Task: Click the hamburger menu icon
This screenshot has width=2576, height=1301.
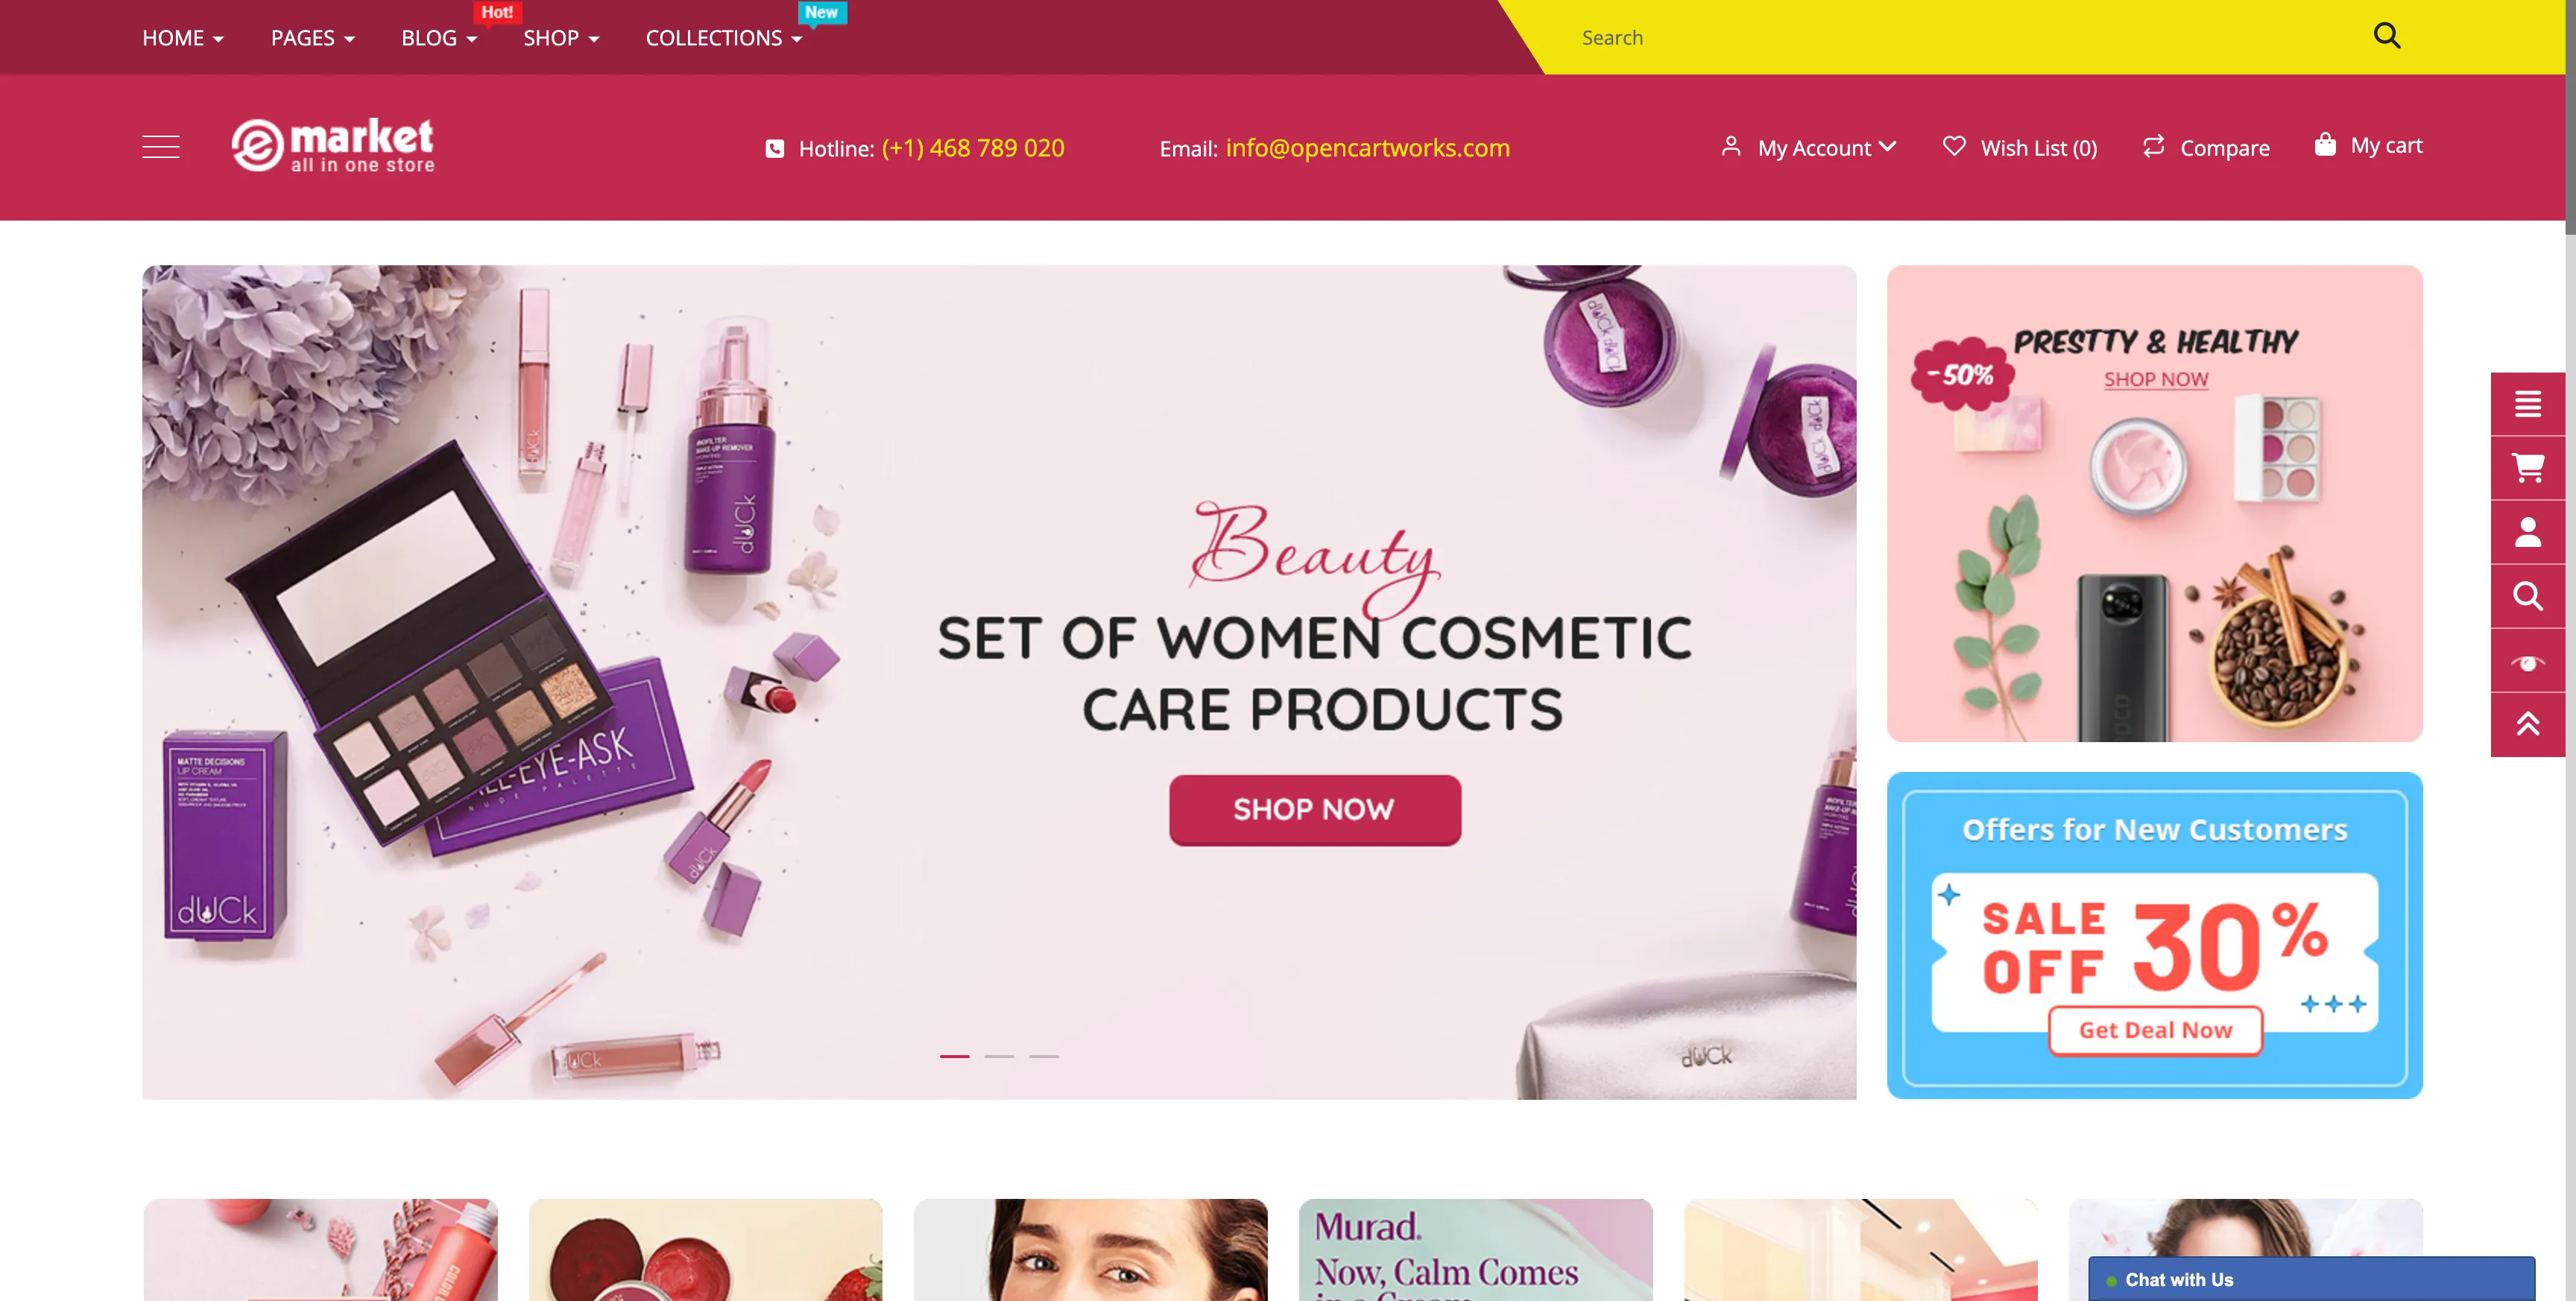Action: pyautogui.click(x=161, y=148)
